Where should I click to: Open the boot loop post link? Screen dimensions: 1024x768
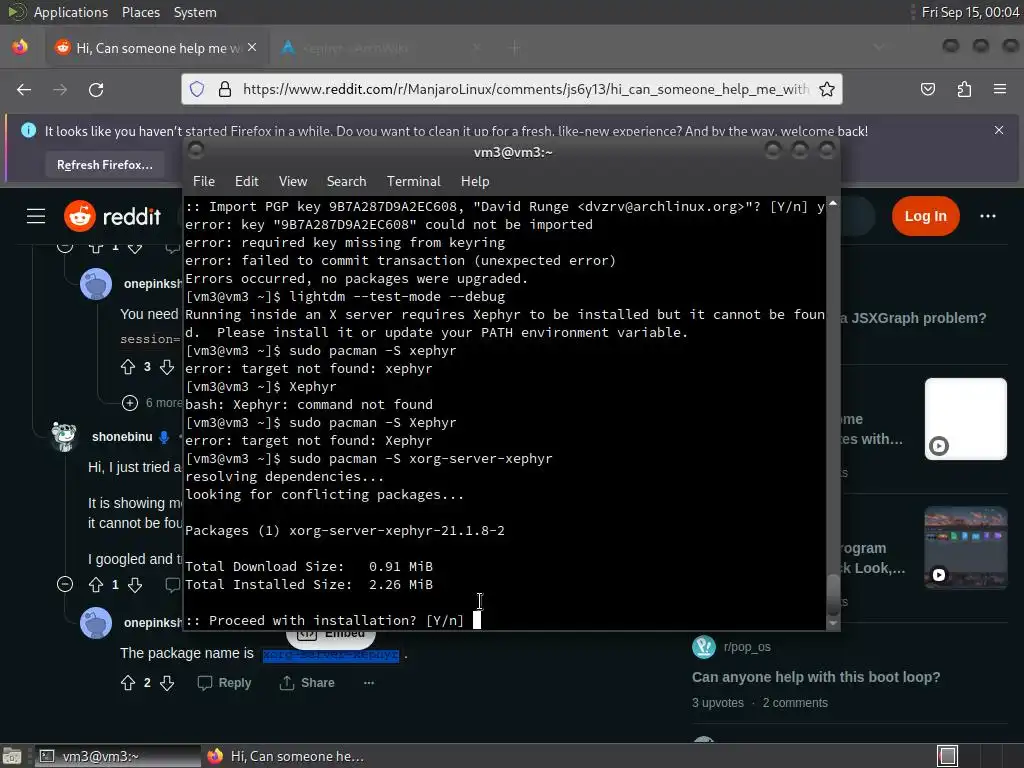pyautogui.click(x=816, y=677)
